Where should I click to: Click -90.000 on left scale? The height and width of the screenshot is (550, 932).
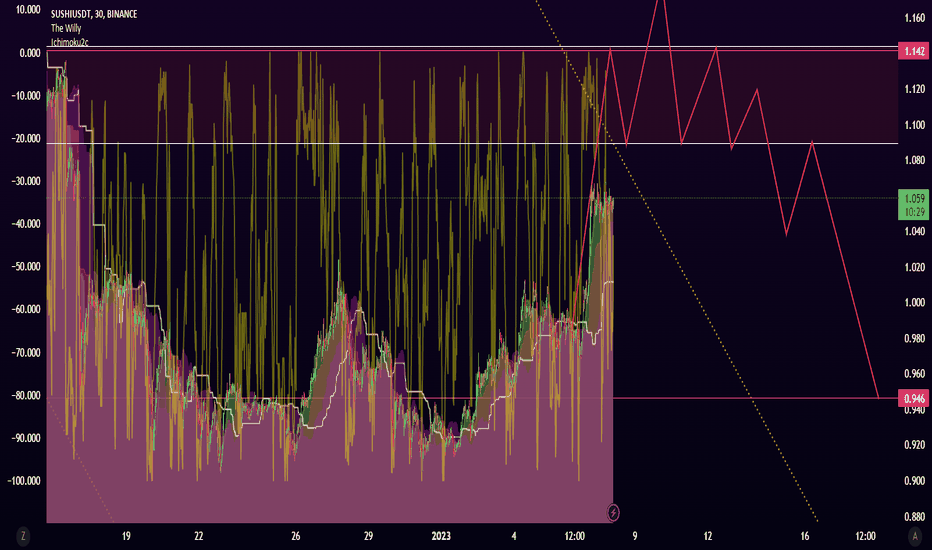point(26,438)
